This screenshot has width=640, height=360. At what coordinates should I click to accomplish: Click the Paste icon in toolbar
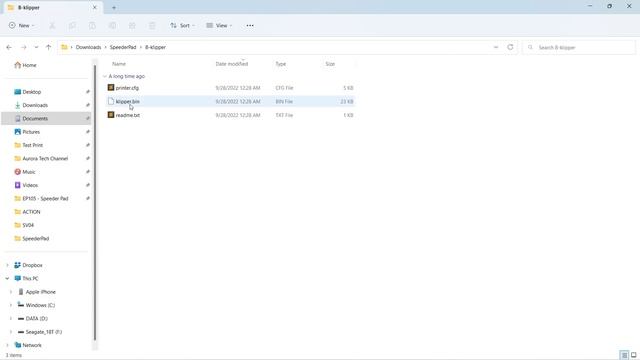click(x=92, y=25)
